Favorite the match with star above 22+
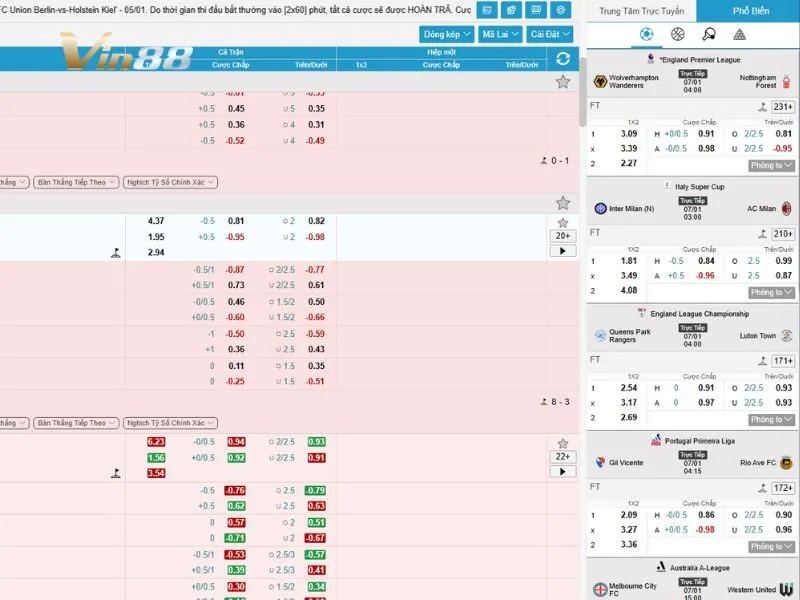This screenshot has width=800, height=600. [x=563, y=444]
